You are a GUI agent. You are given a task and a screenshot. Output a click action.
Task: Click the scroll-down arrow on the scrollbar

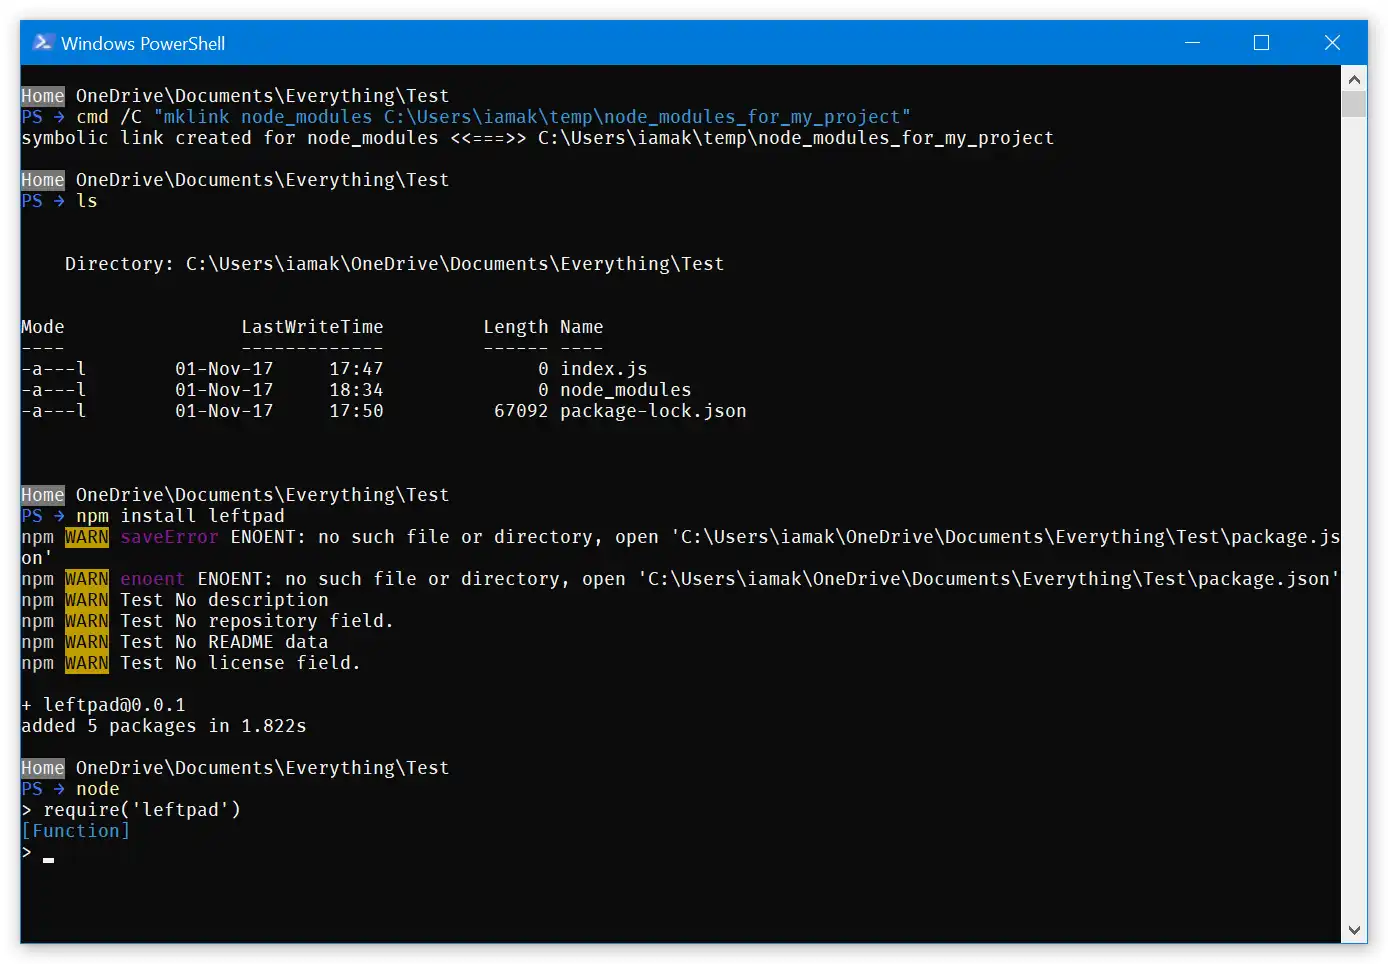[x=1354, y=930]
